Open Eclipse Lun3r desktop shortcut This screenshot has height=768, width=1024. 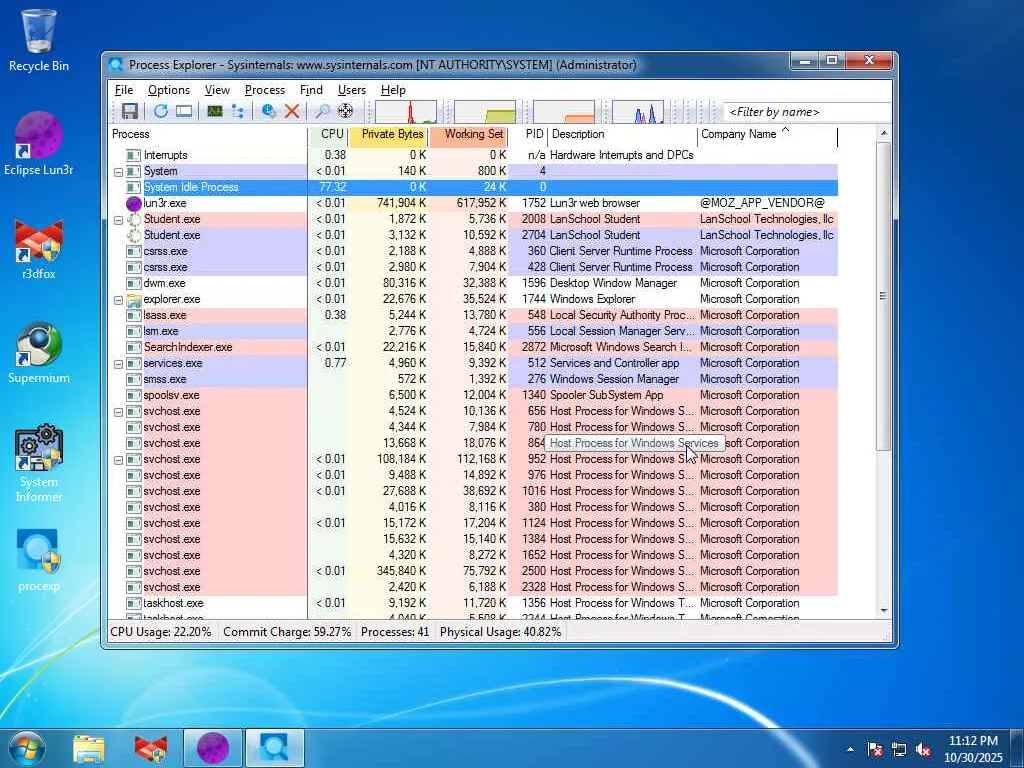39,144
